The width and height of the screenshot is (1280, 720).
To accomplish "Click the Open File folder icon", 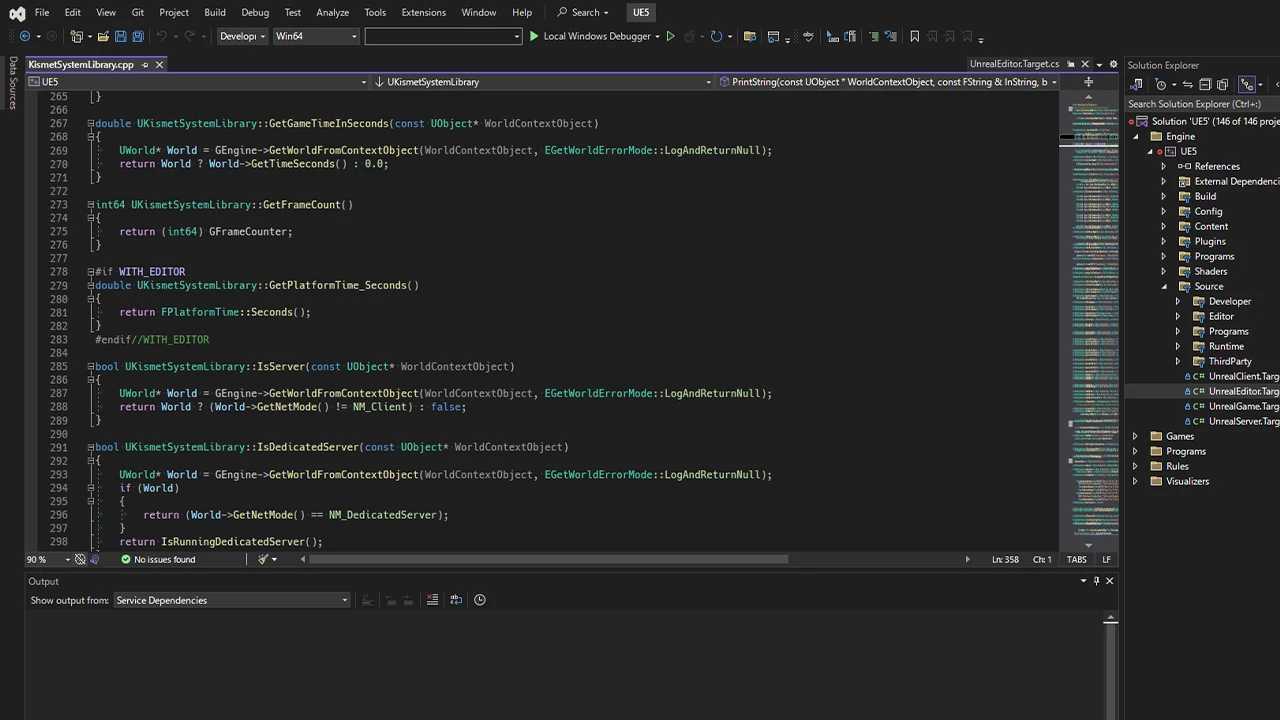I will (x=102, y=37).
